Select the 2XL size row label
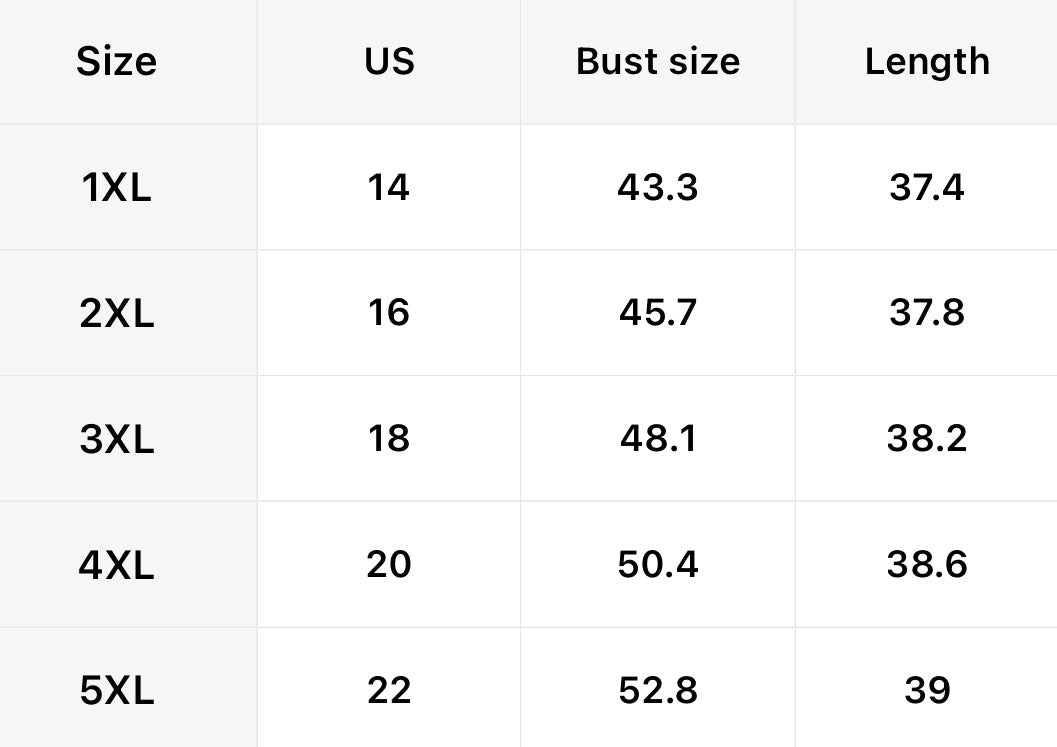The height and width of the screenshot is (747, 1057). click(x=117, y=314)
